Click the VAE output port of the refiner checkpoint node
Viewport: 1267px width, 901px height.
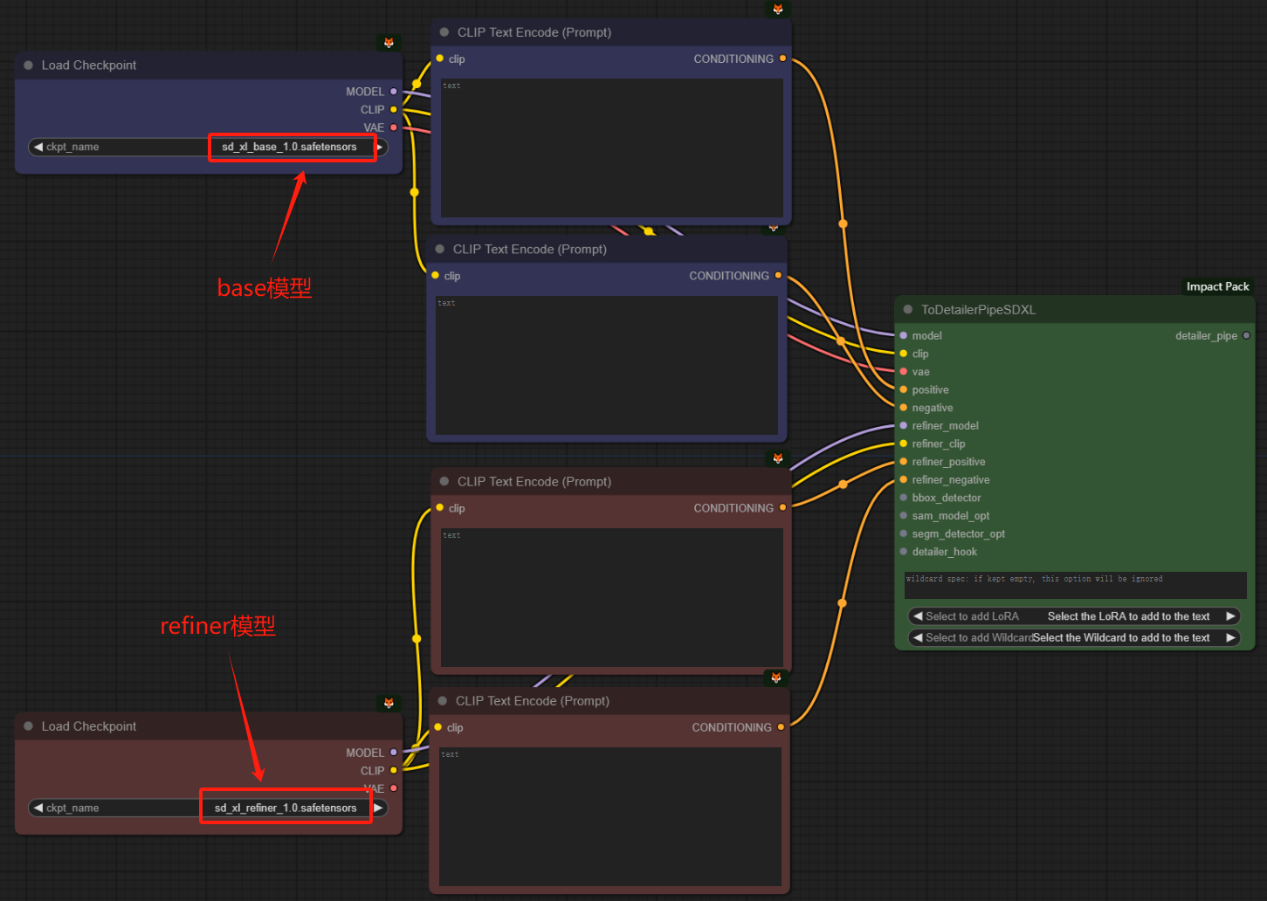pyautogui.click(x=394, y=789)
